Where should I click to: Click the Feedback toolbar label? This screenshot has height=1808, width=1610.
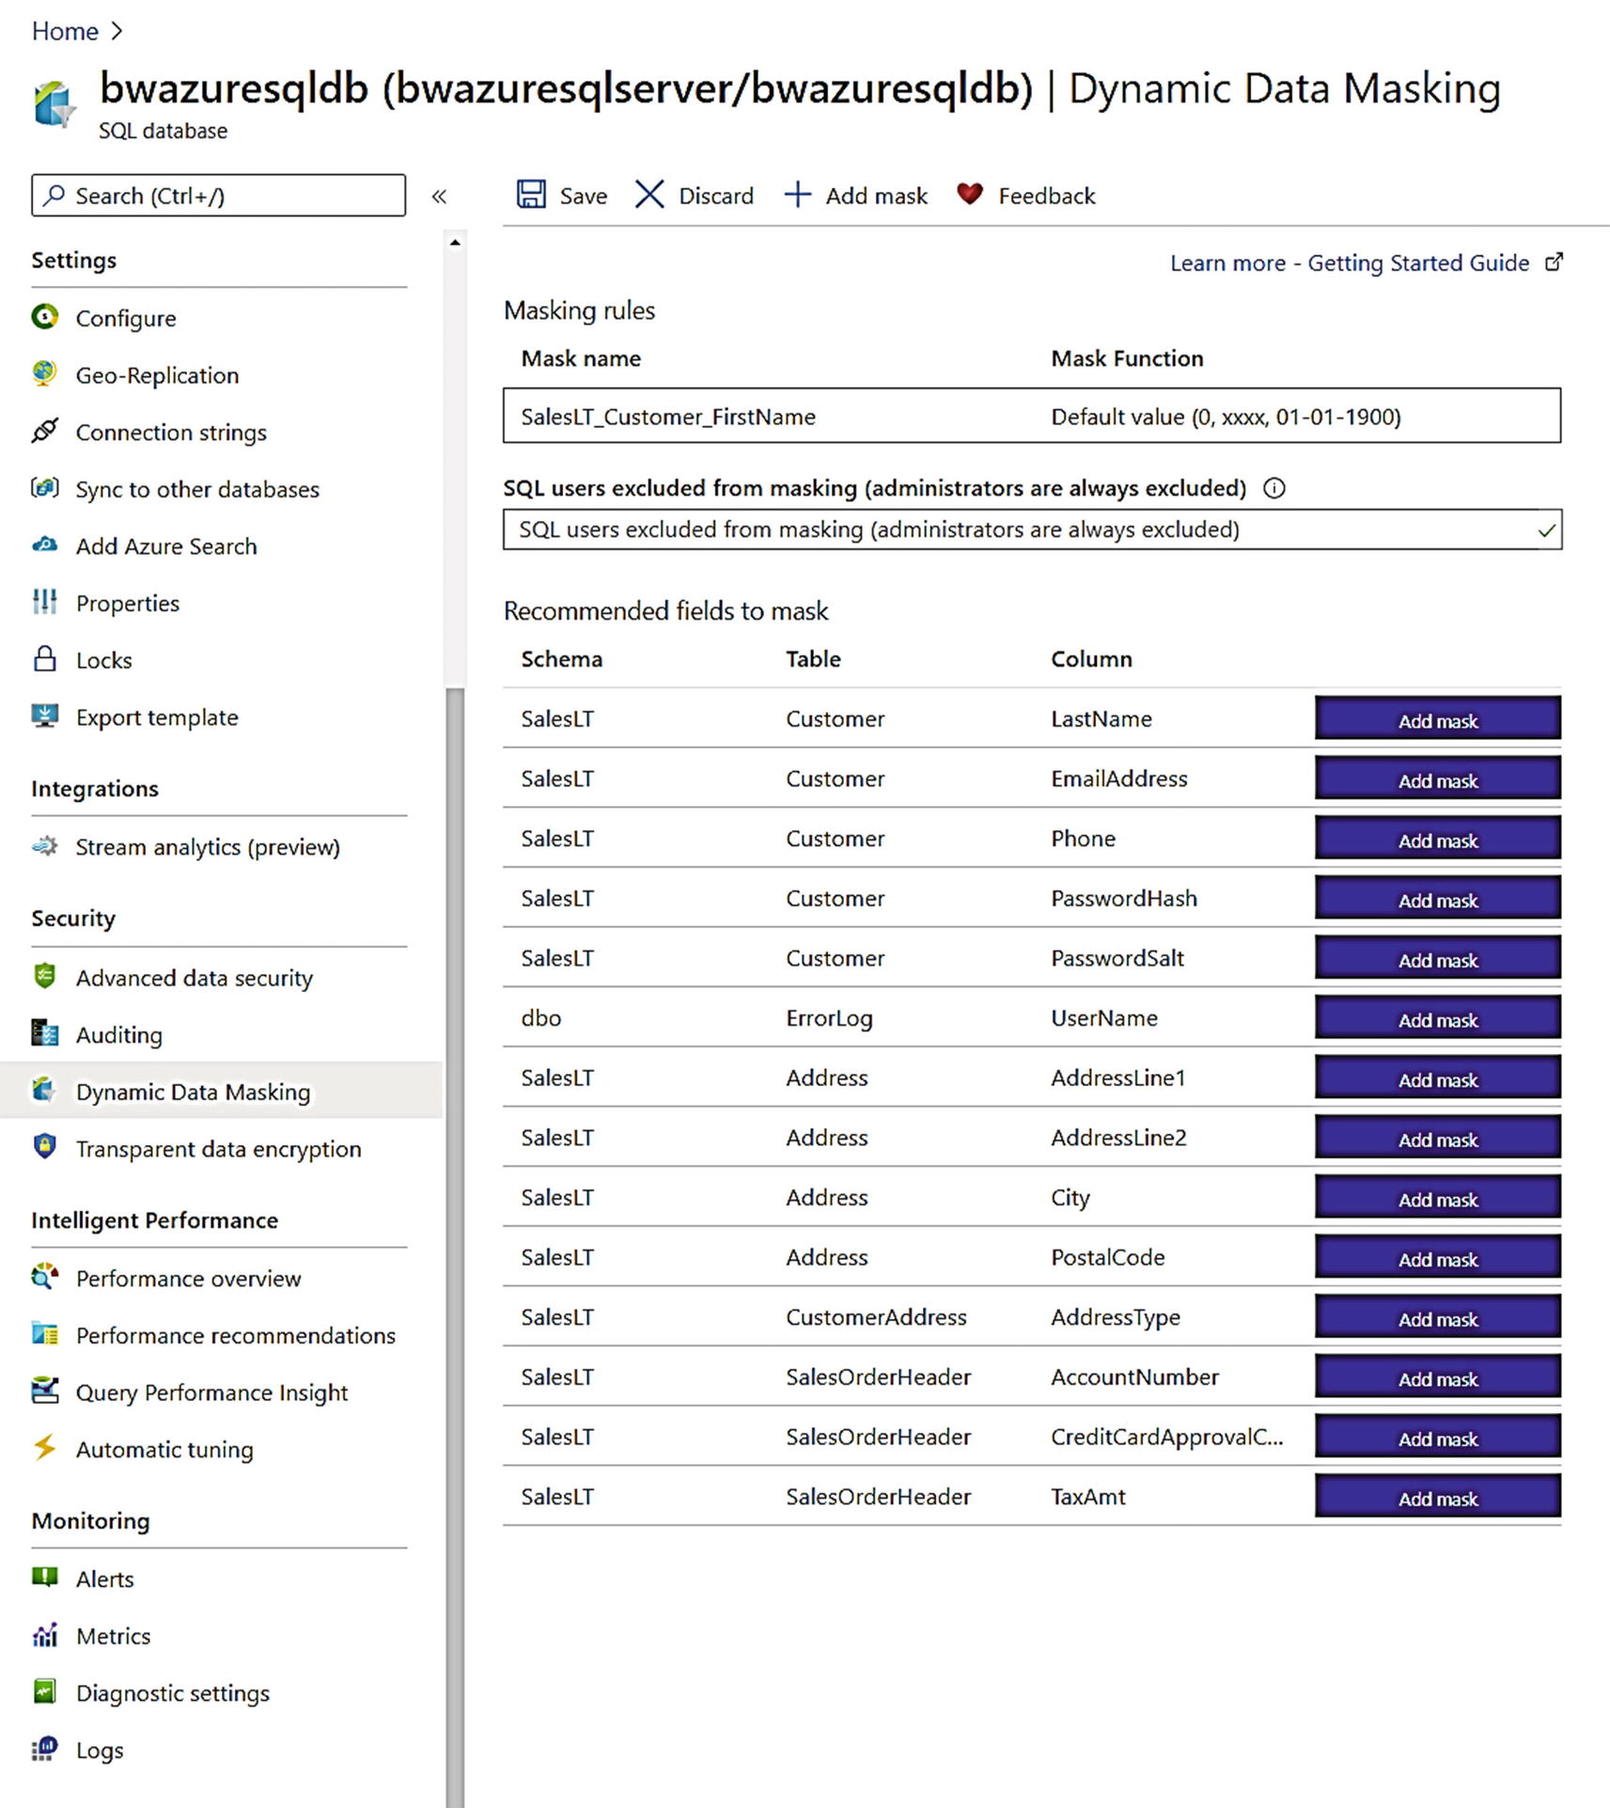(x=1046, y=196)
